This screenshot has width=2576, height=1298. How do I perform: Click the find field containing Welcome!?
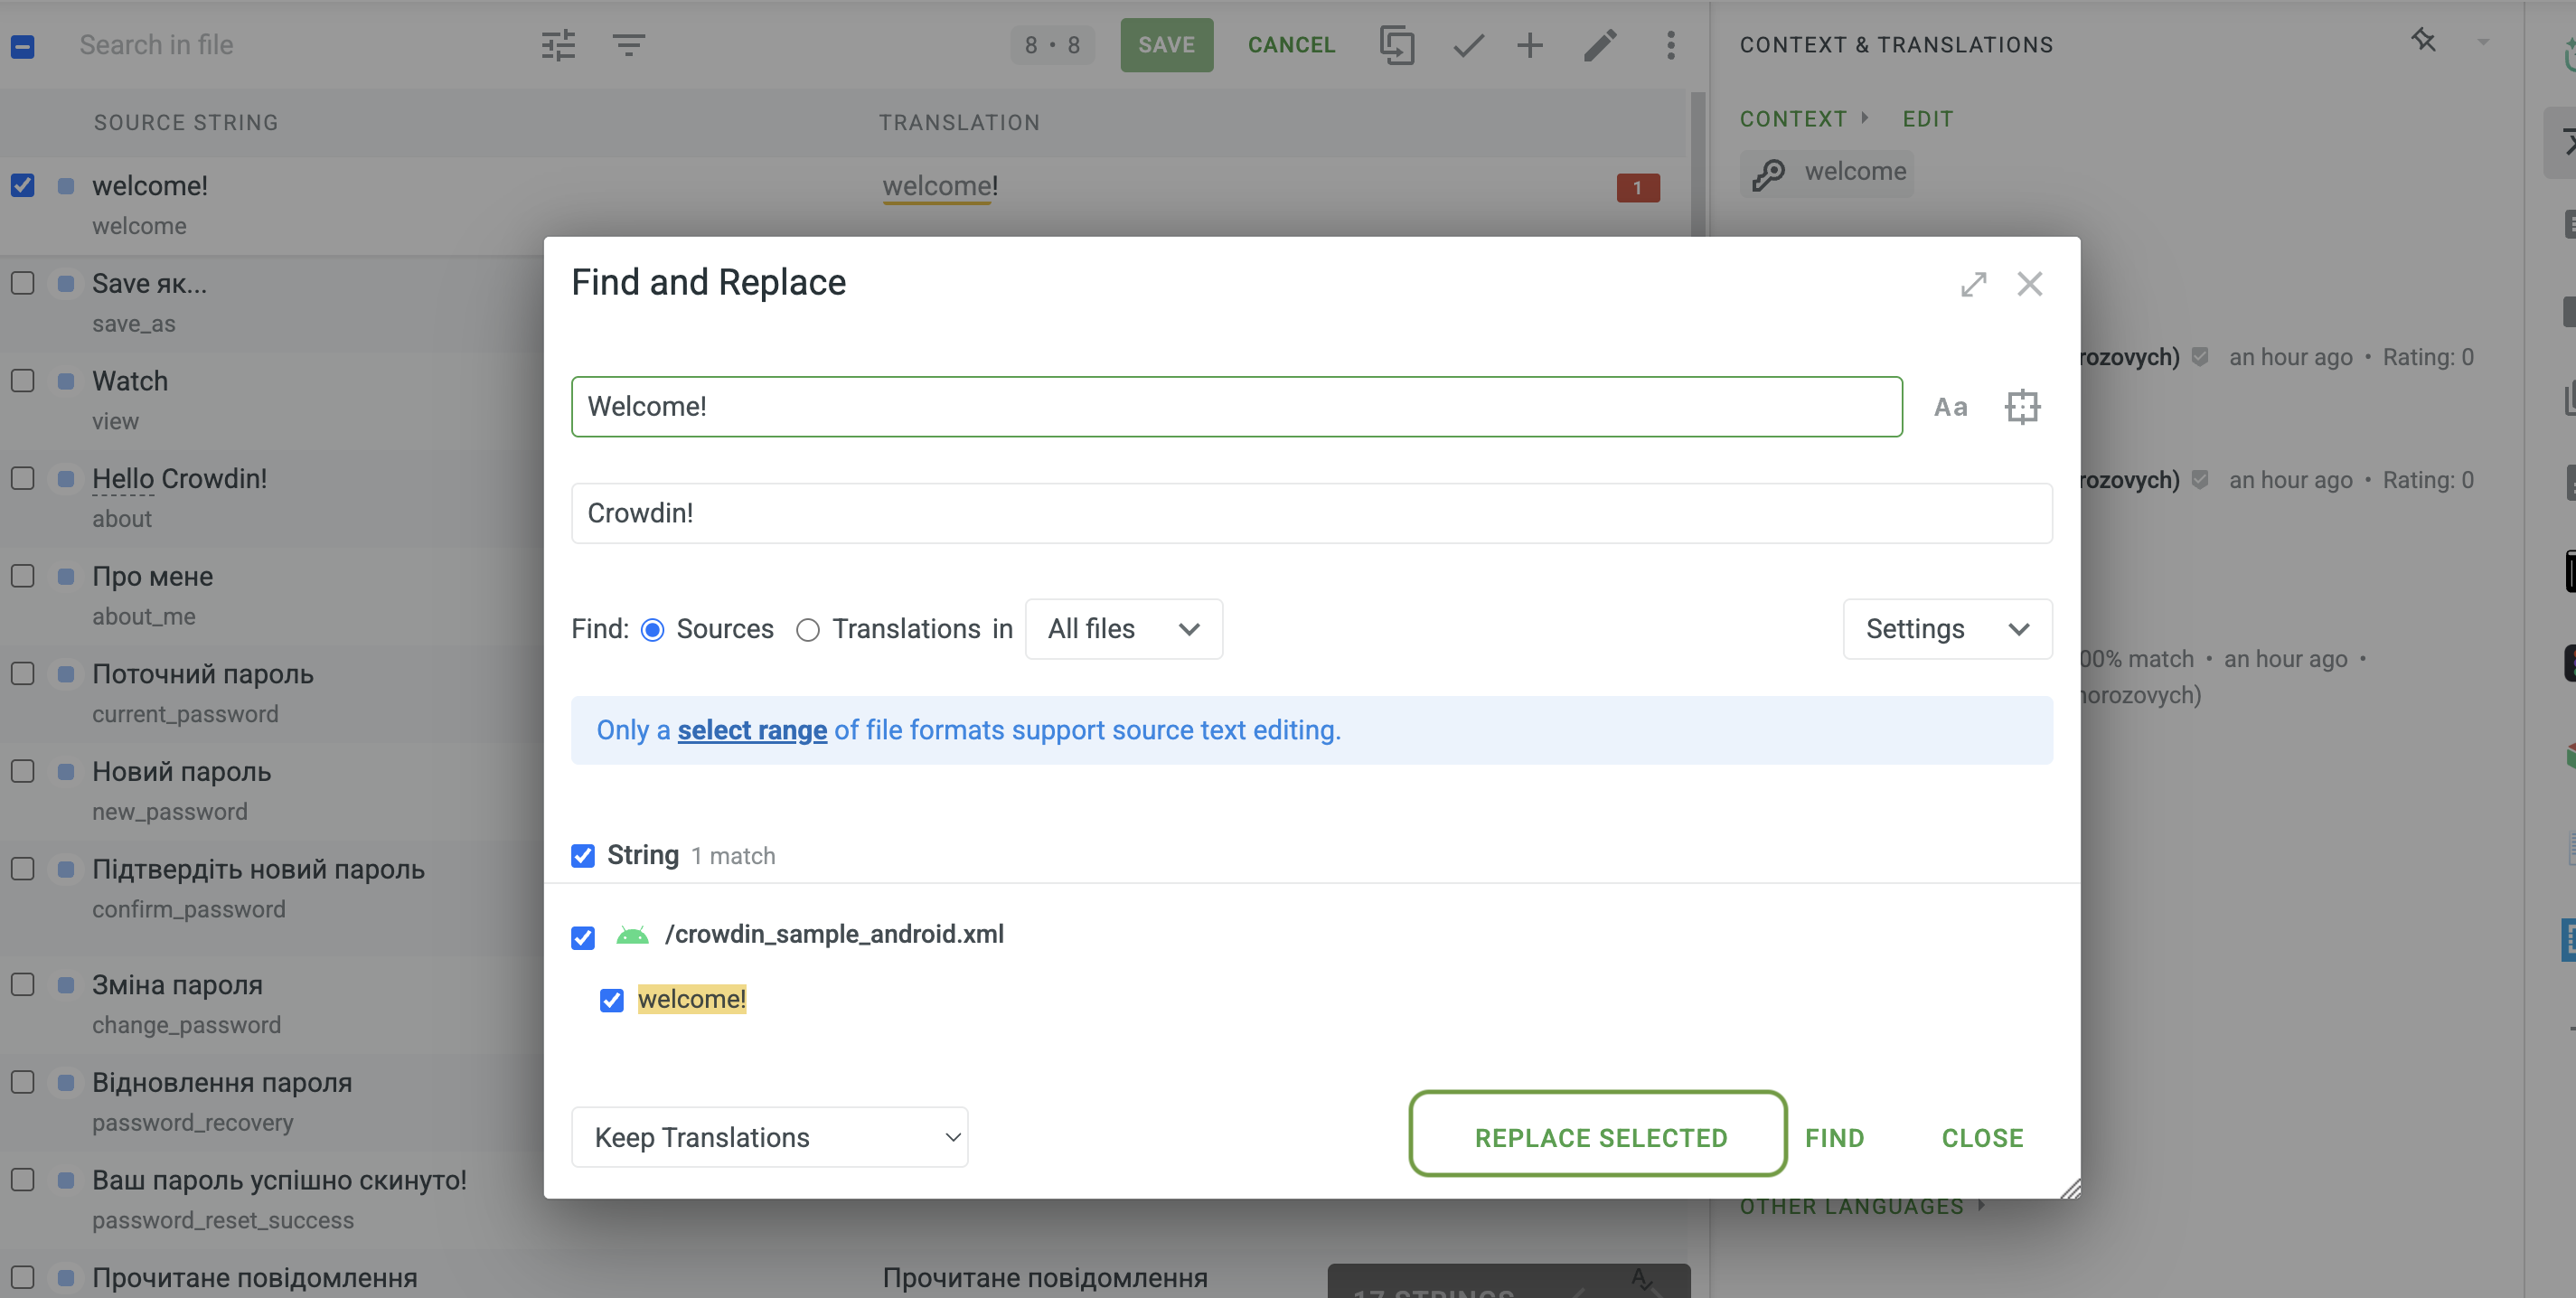pos(1236,407)
